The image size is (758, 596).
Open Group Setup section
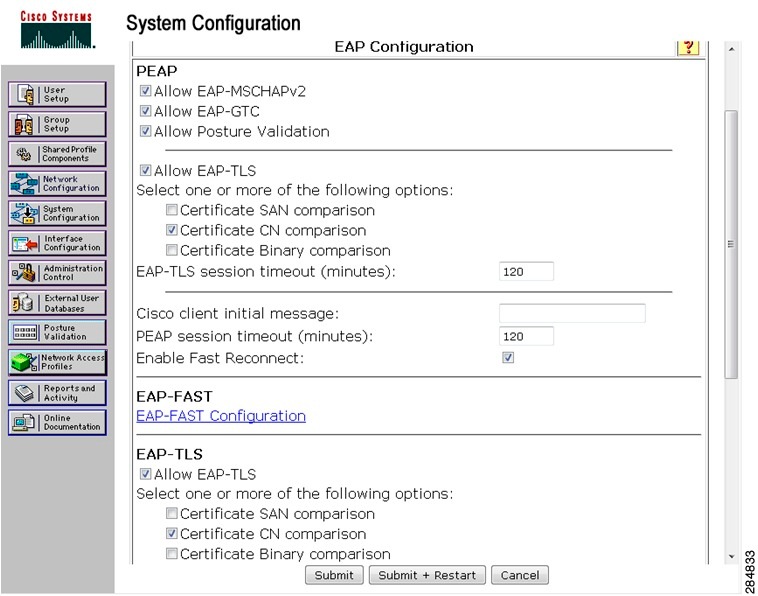click(x=57, y=124)
